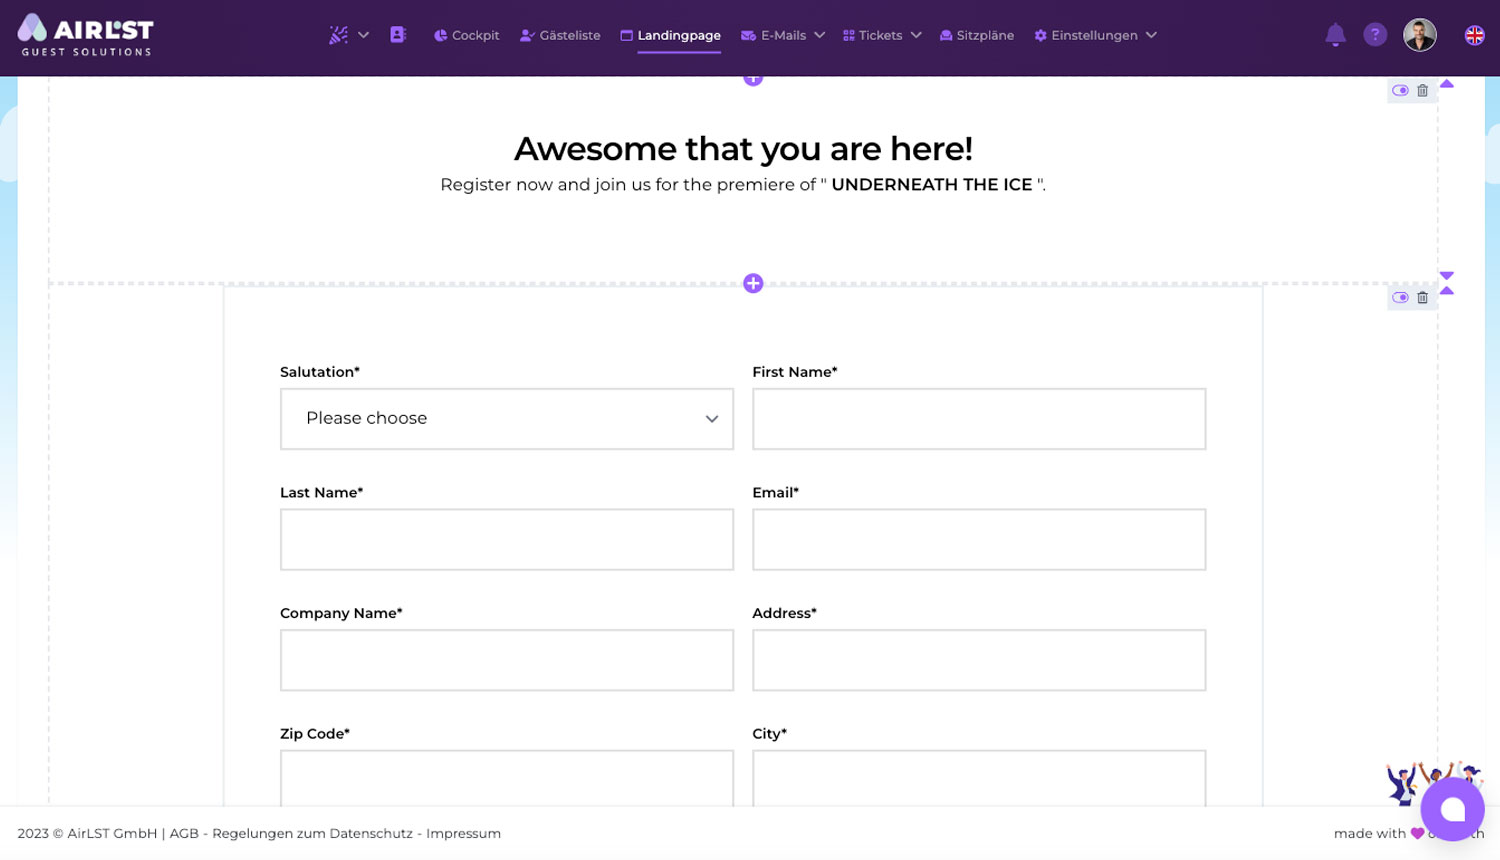1500x860 pixels.
Task: Open the AGB link in footer
Action: click(184, 833)
